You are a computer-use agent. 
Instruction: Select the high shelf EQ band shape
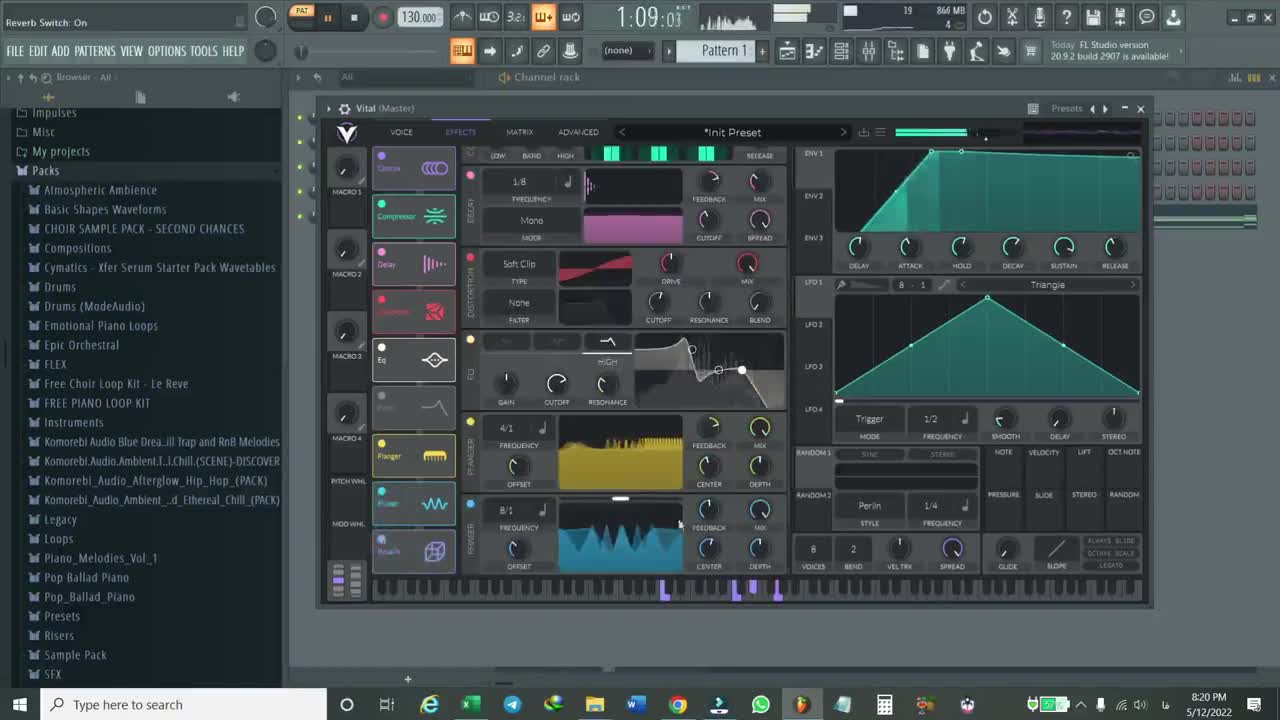[x=607, y=342]
